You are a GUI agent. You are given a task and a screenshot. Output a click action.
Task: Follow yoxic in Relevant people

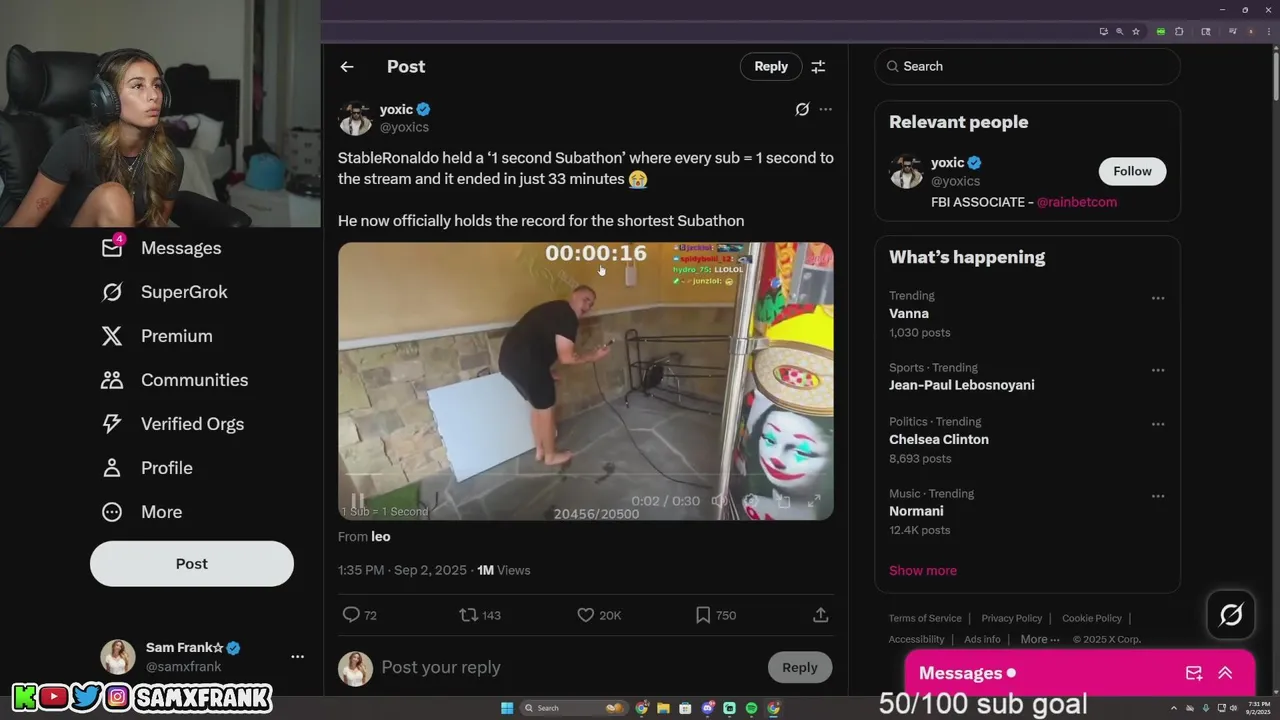click(1132, 171)
